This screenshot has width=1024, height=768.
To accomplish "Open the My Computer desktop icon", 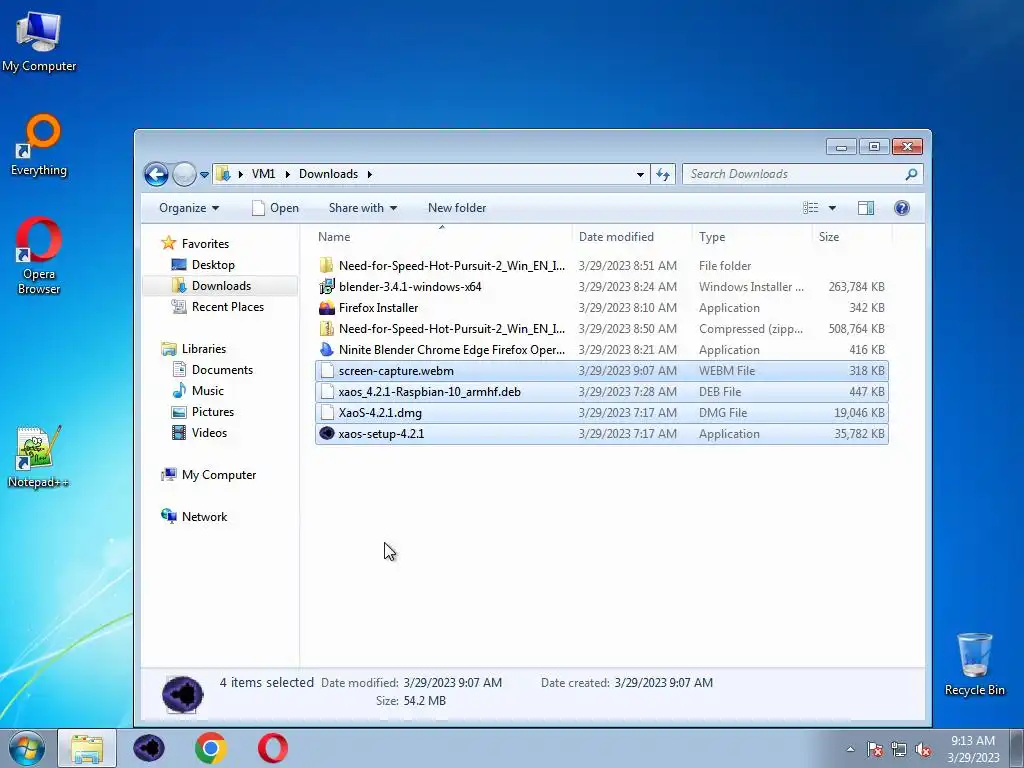I will pos(39,42).
